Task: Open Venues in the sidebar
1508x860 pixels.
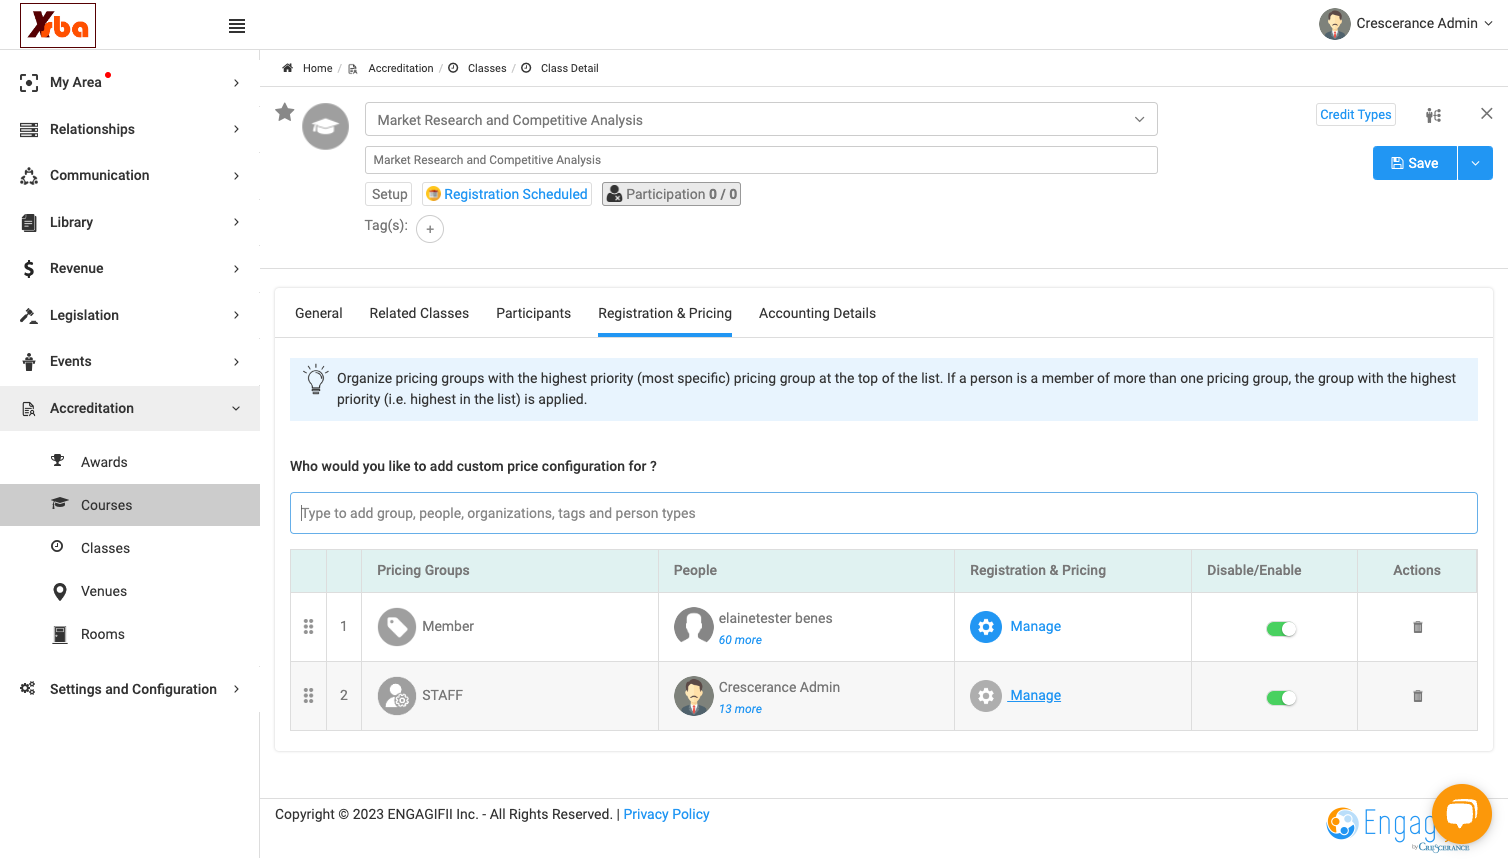Action: point(104,591)
